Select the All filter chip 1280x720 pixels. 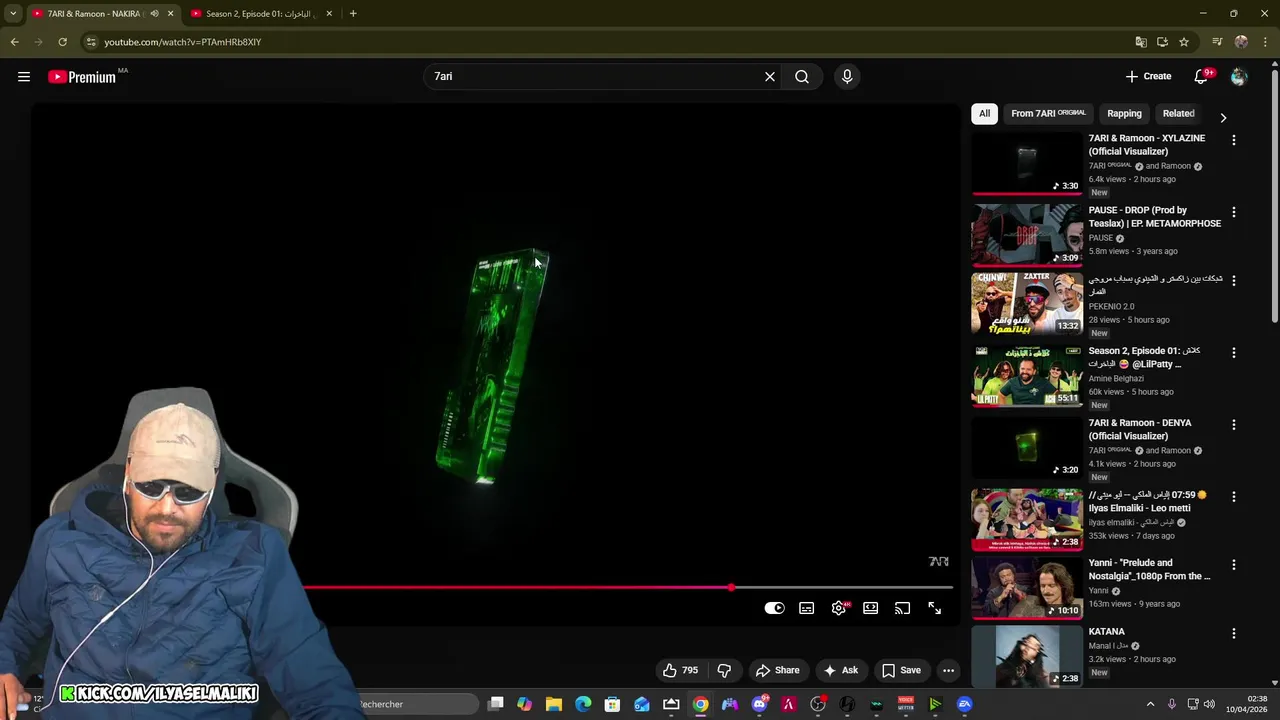click(984, 114)
